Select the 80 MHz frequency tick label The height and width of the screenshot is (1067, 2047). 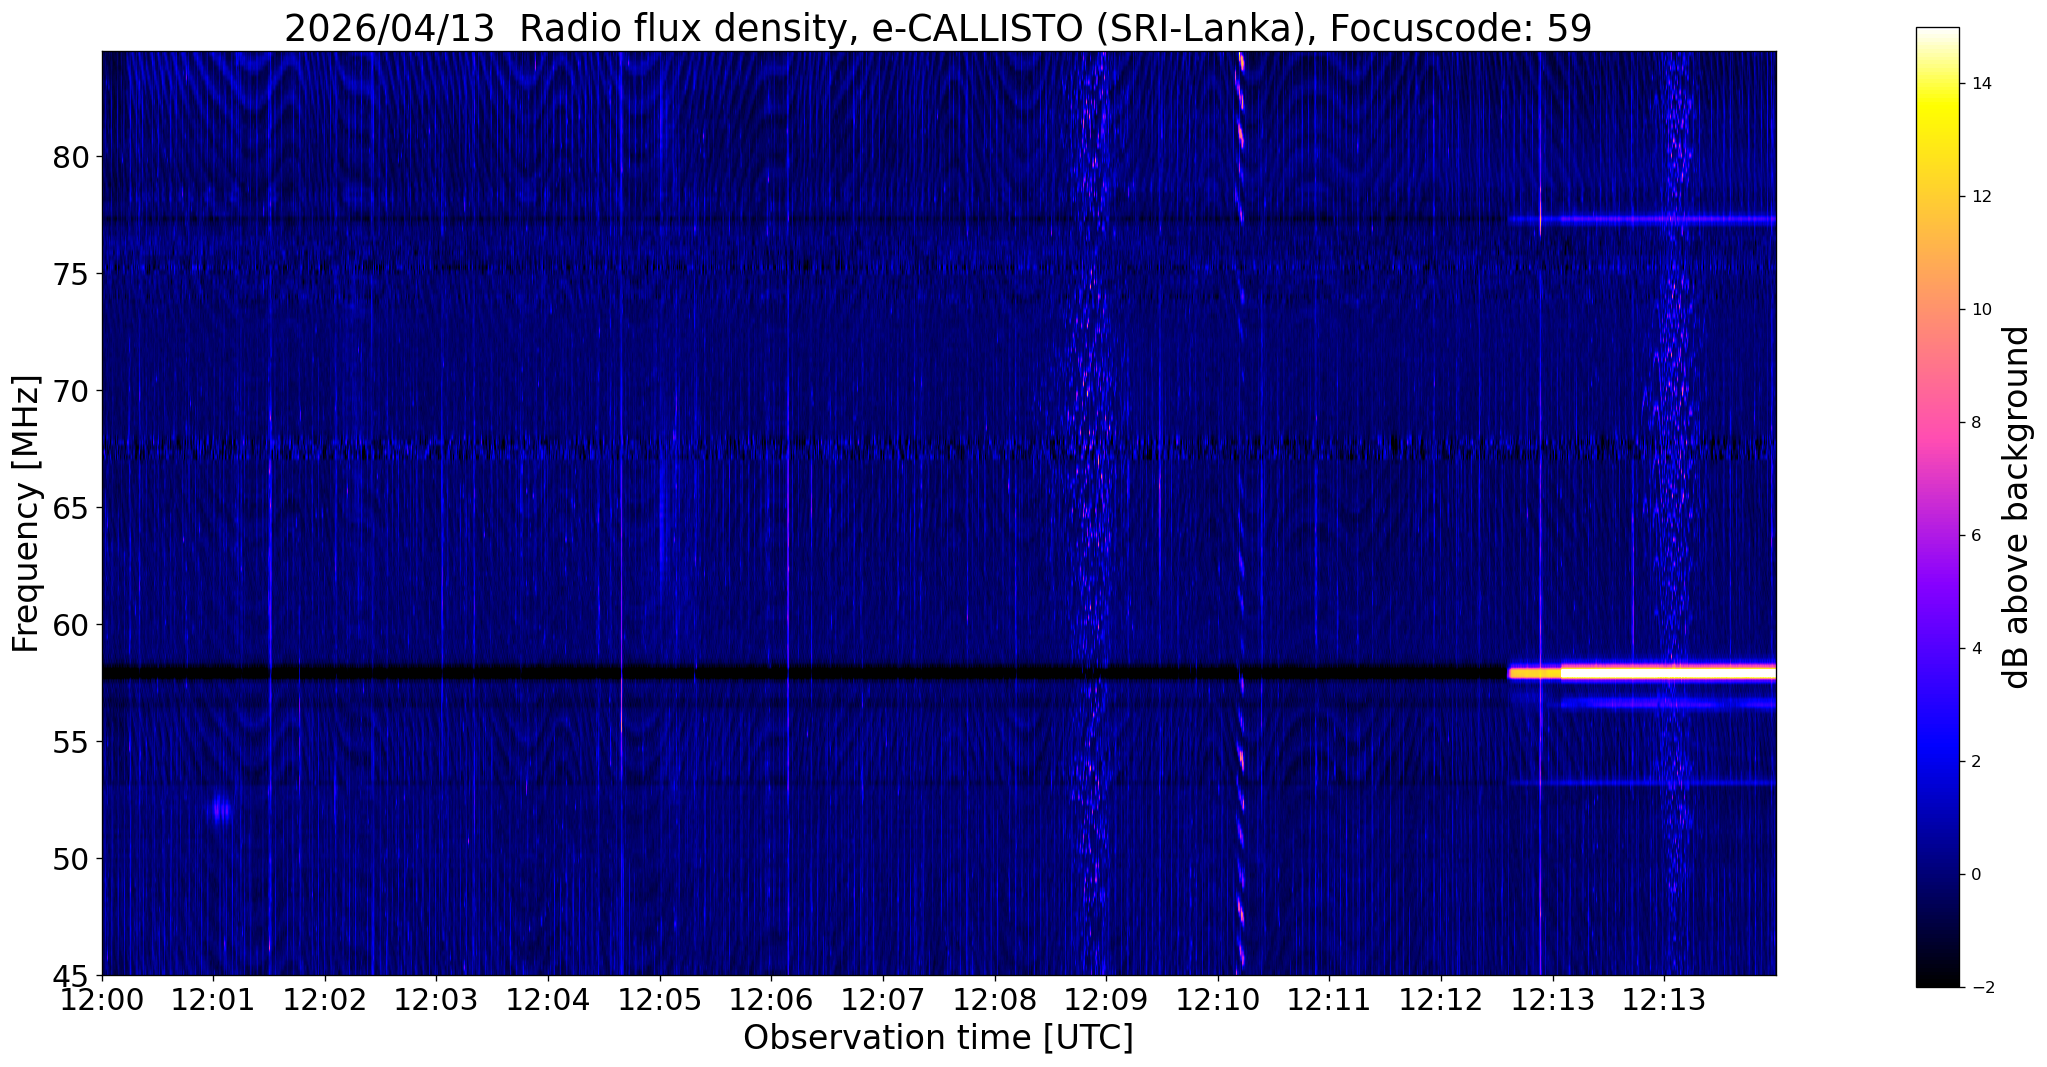click(x=70, y=157)
